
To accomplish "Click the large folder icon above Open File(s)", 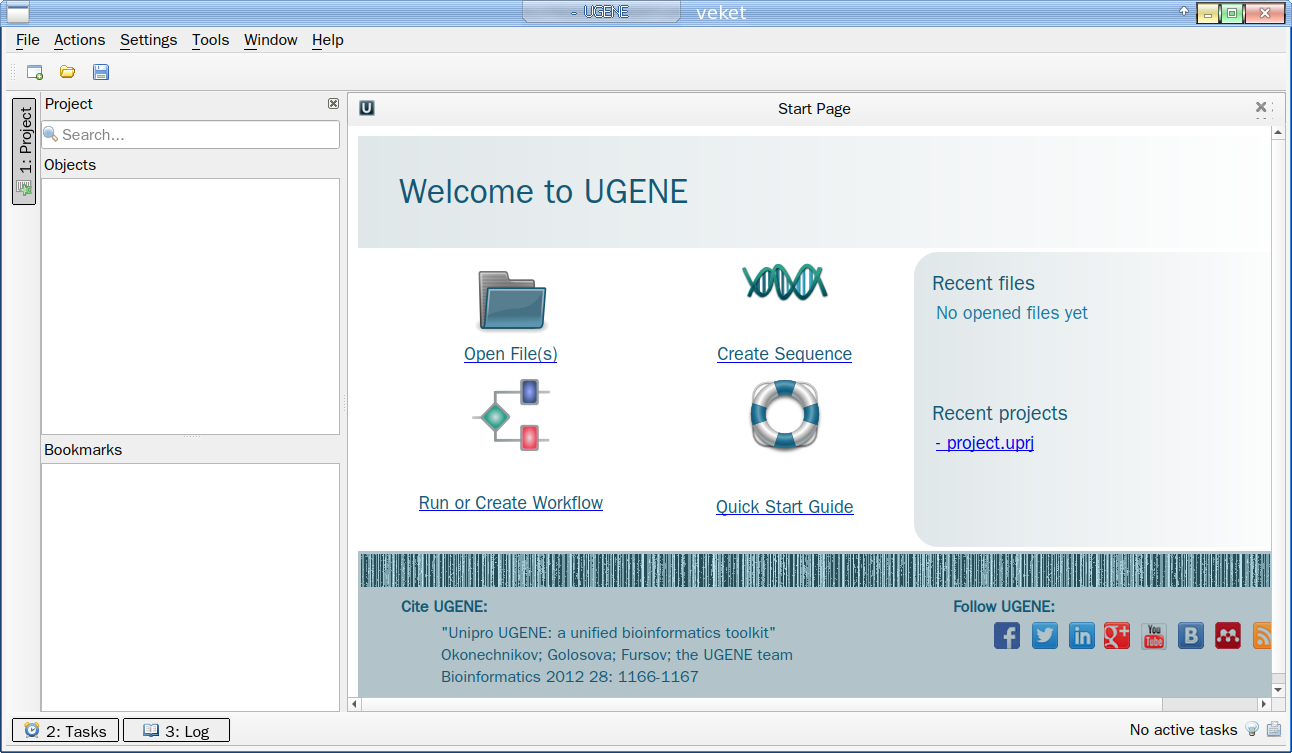I will 512,300.
